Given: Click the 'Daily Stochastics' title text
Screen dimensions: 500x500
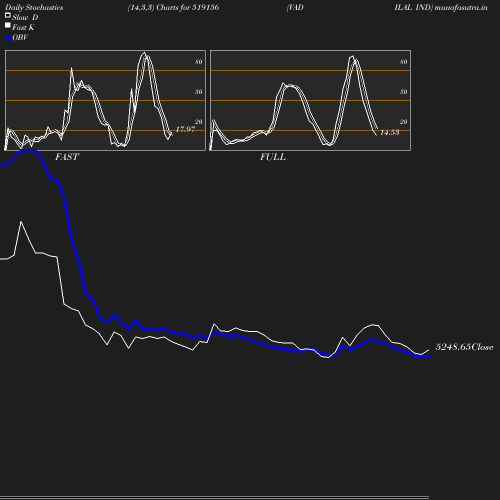Looking at the screenshot, I should (x=34, y=8).
